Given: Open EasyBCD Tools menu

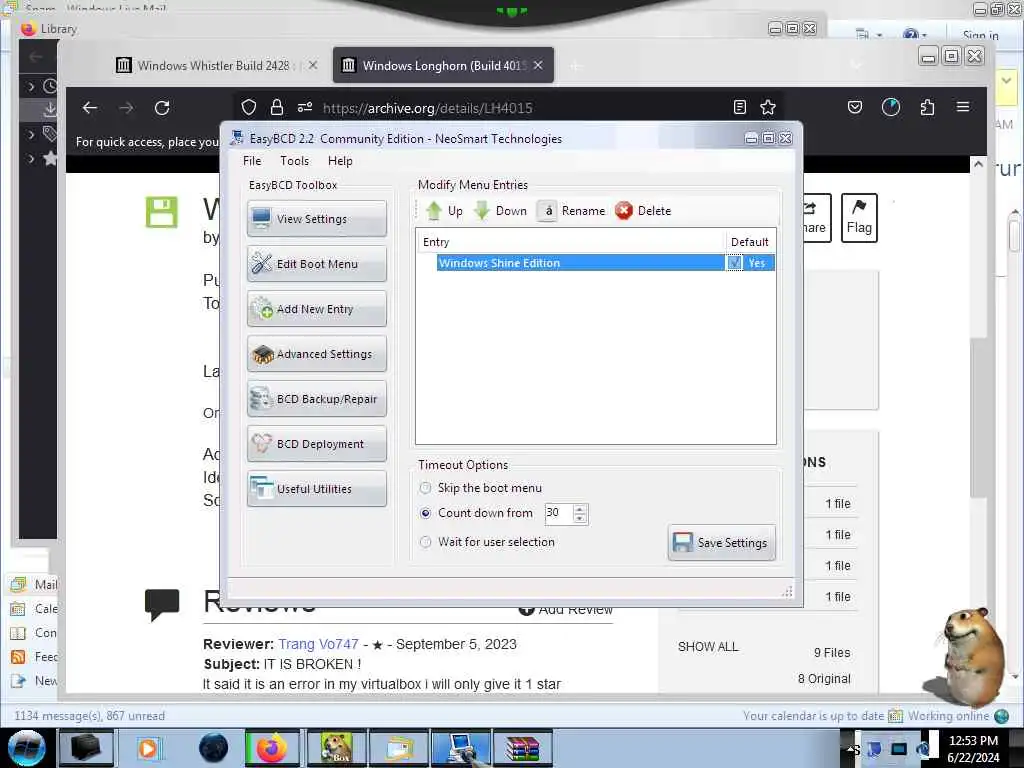Looking at the screenshot, I should 295,161.
